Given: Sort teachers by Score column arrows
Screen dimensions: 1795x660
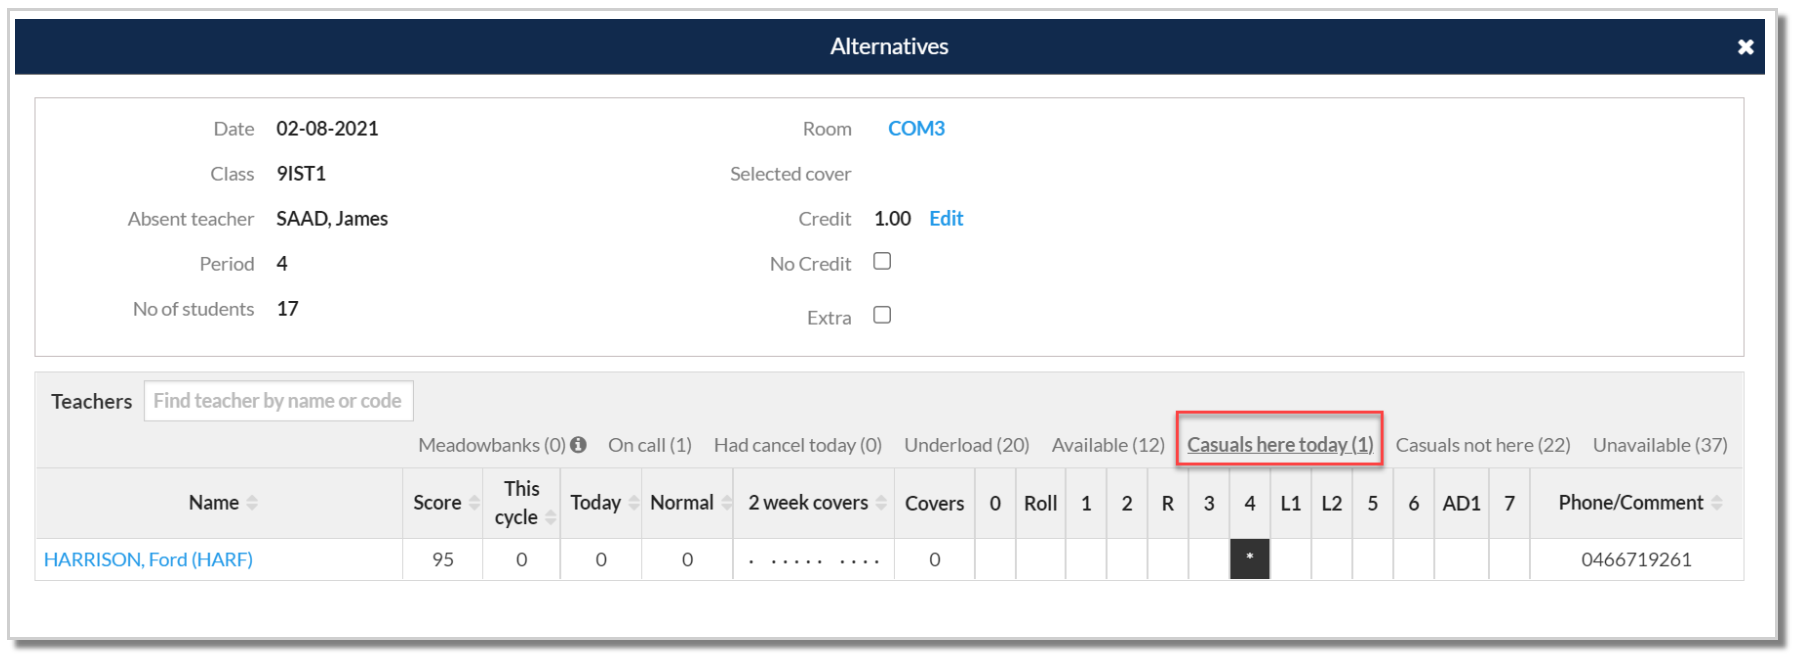Looking at the screenshot, I should click(474, 503).
